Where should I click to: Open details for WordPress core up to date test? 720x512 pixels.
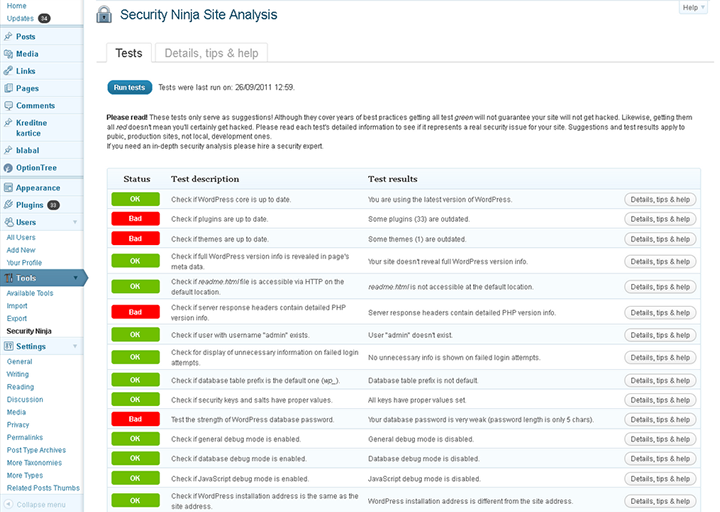[x=660, y=199]
